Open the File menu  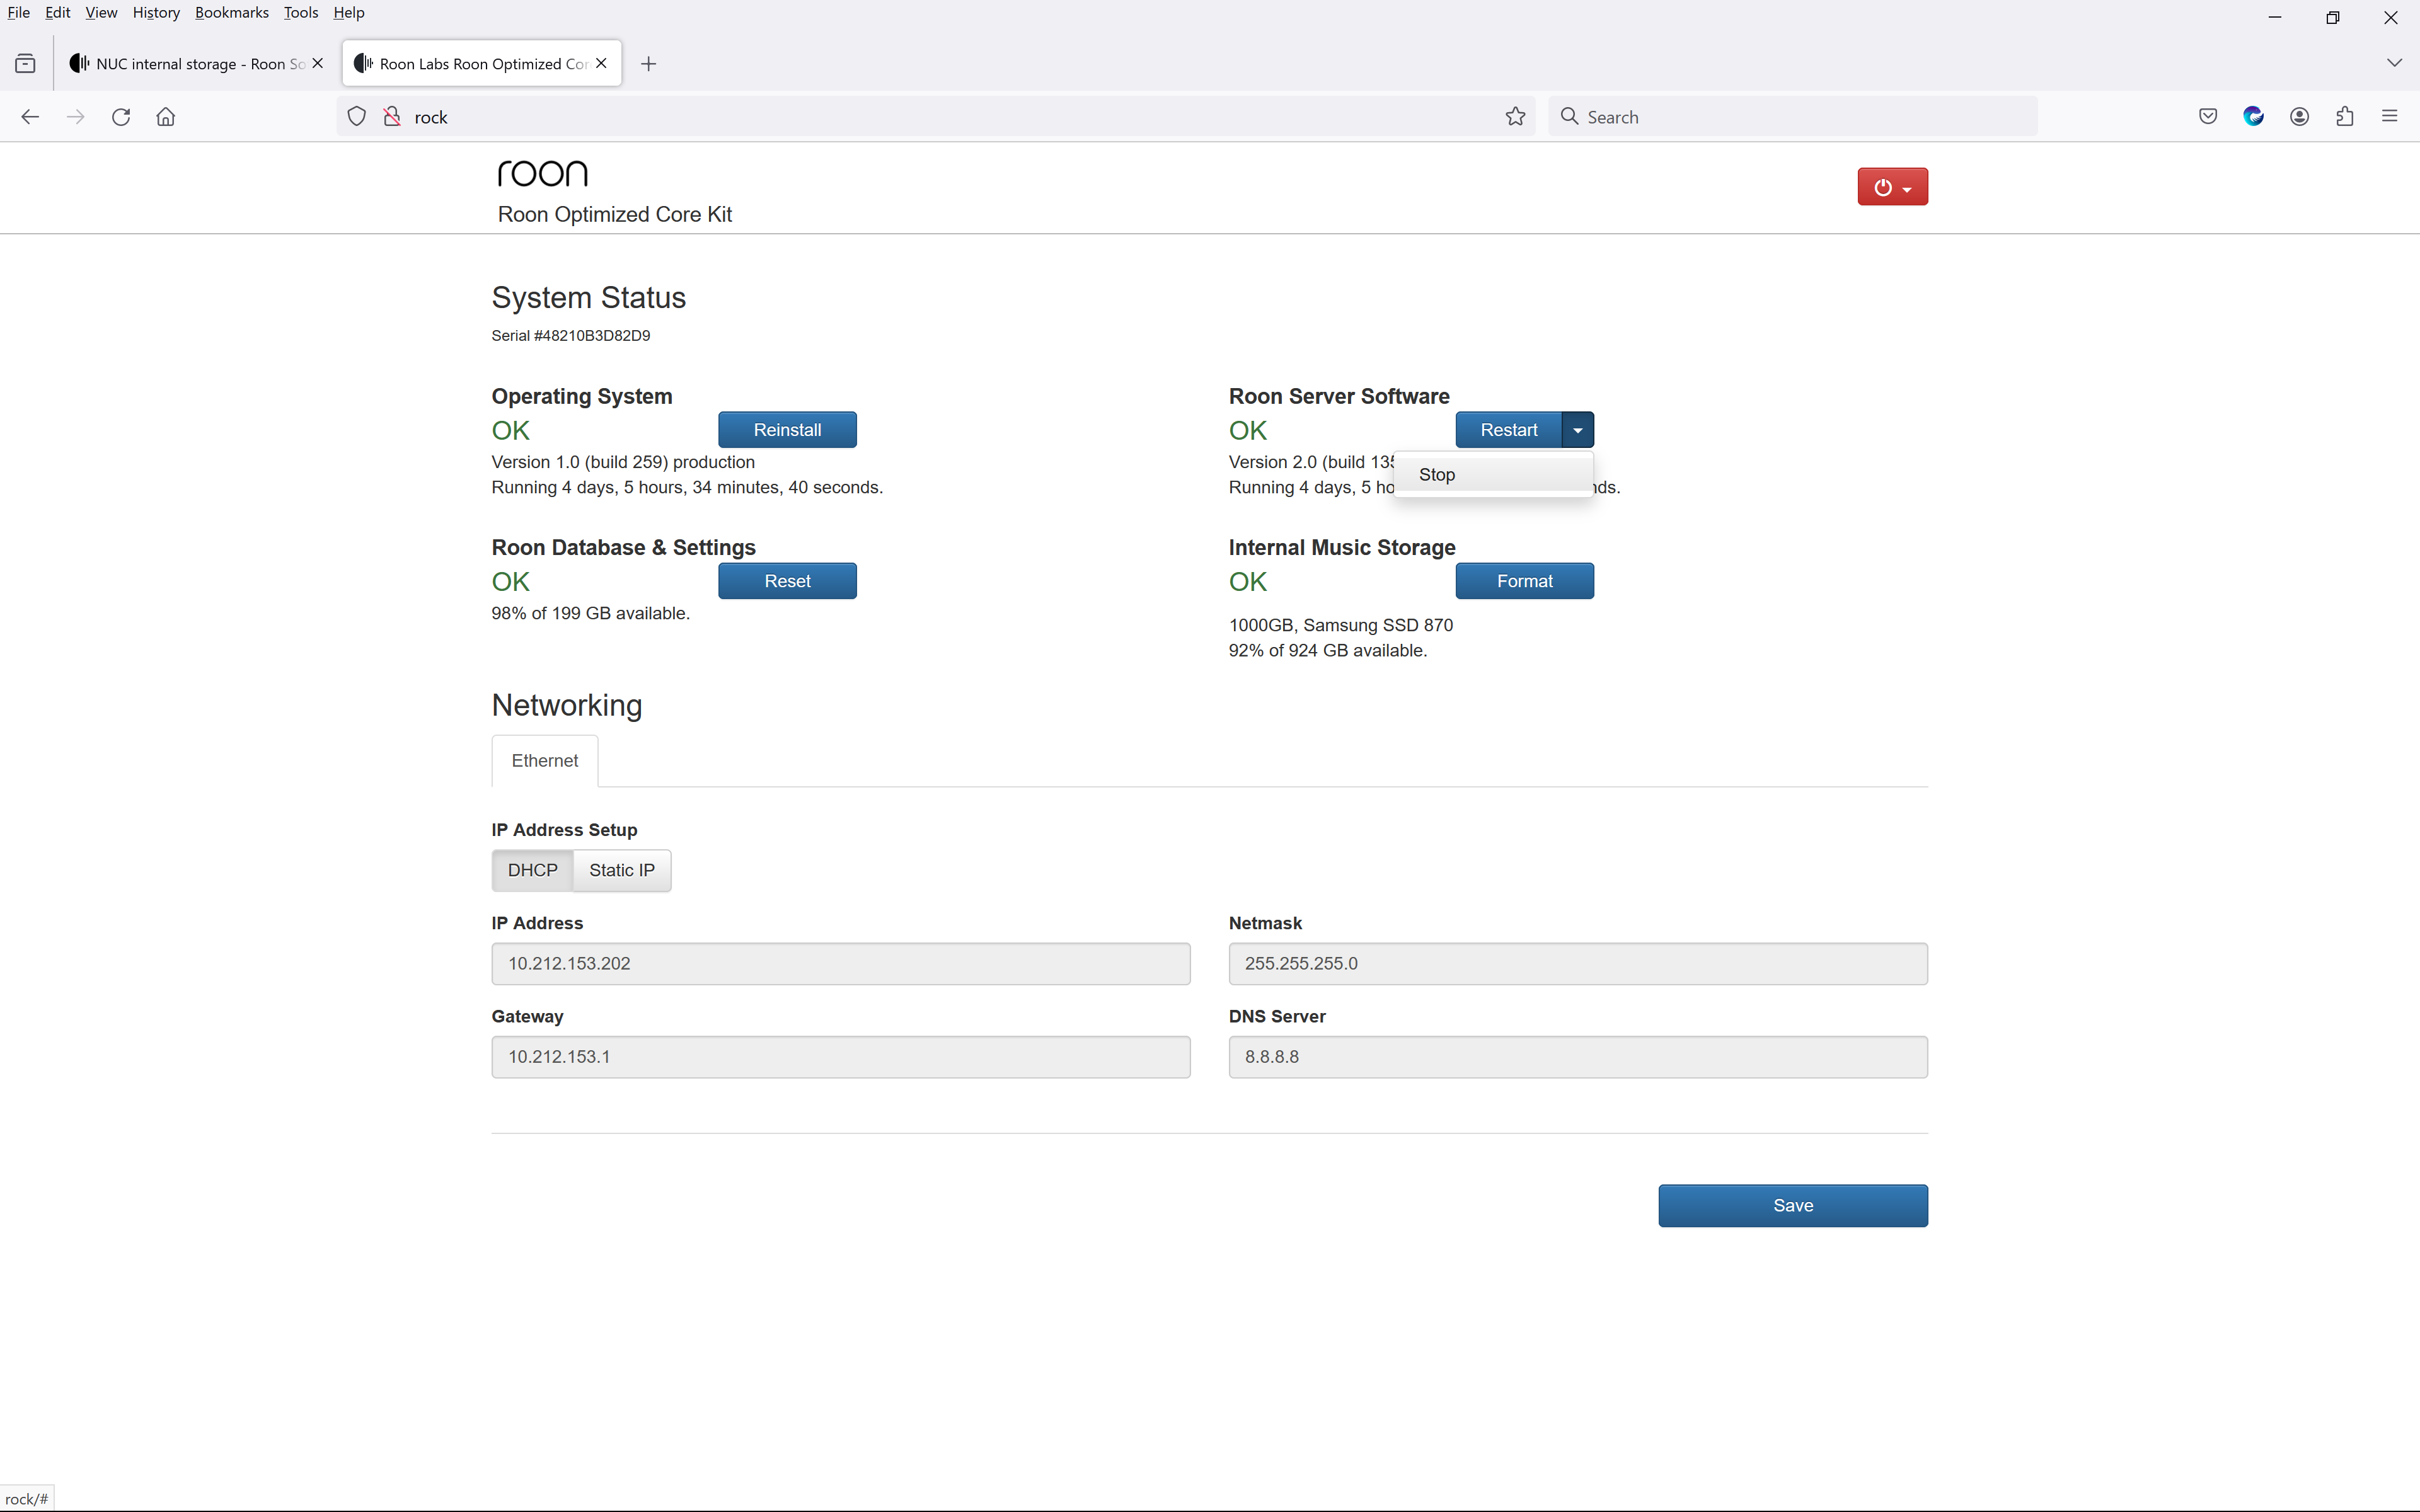[18, 13]
